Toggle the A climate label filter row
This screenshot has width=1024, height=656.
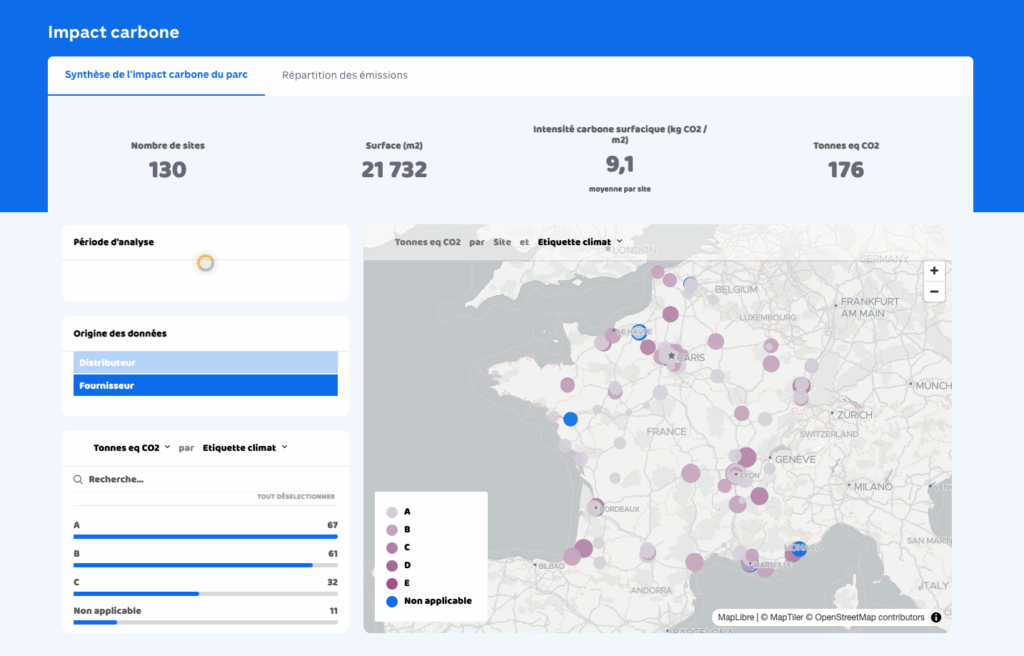[205, 526]
